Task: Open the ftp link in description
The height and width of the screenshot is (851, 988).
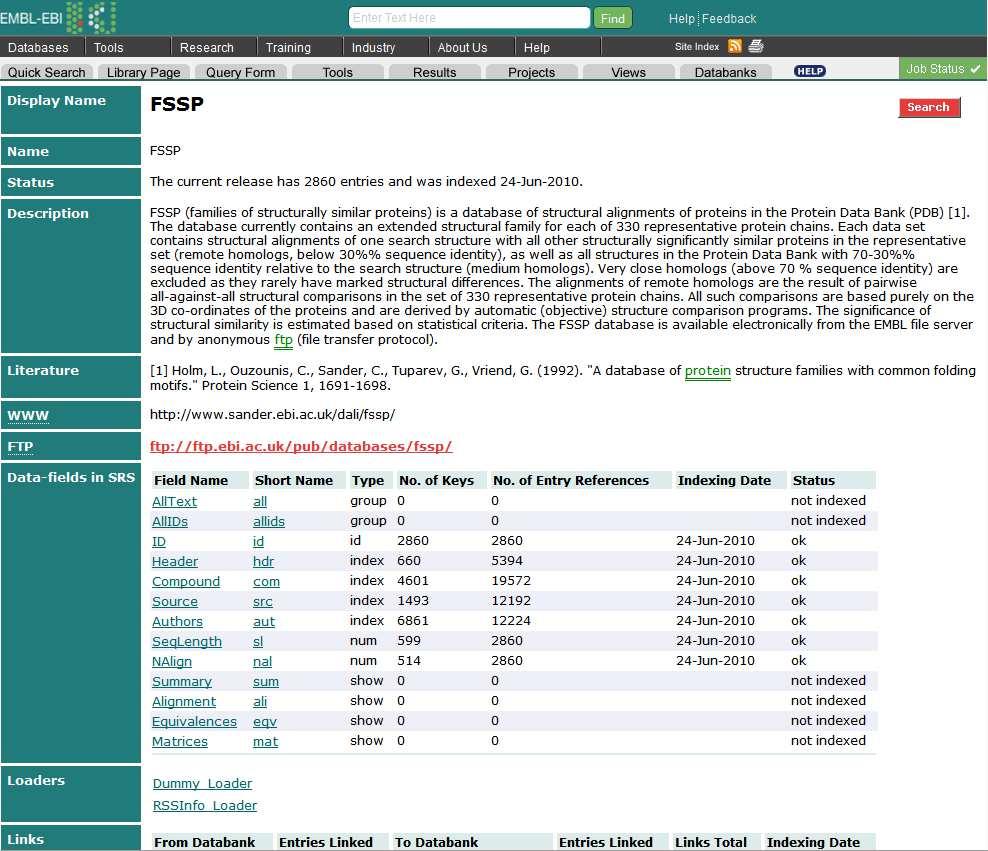Action: (x=284, y=340)
